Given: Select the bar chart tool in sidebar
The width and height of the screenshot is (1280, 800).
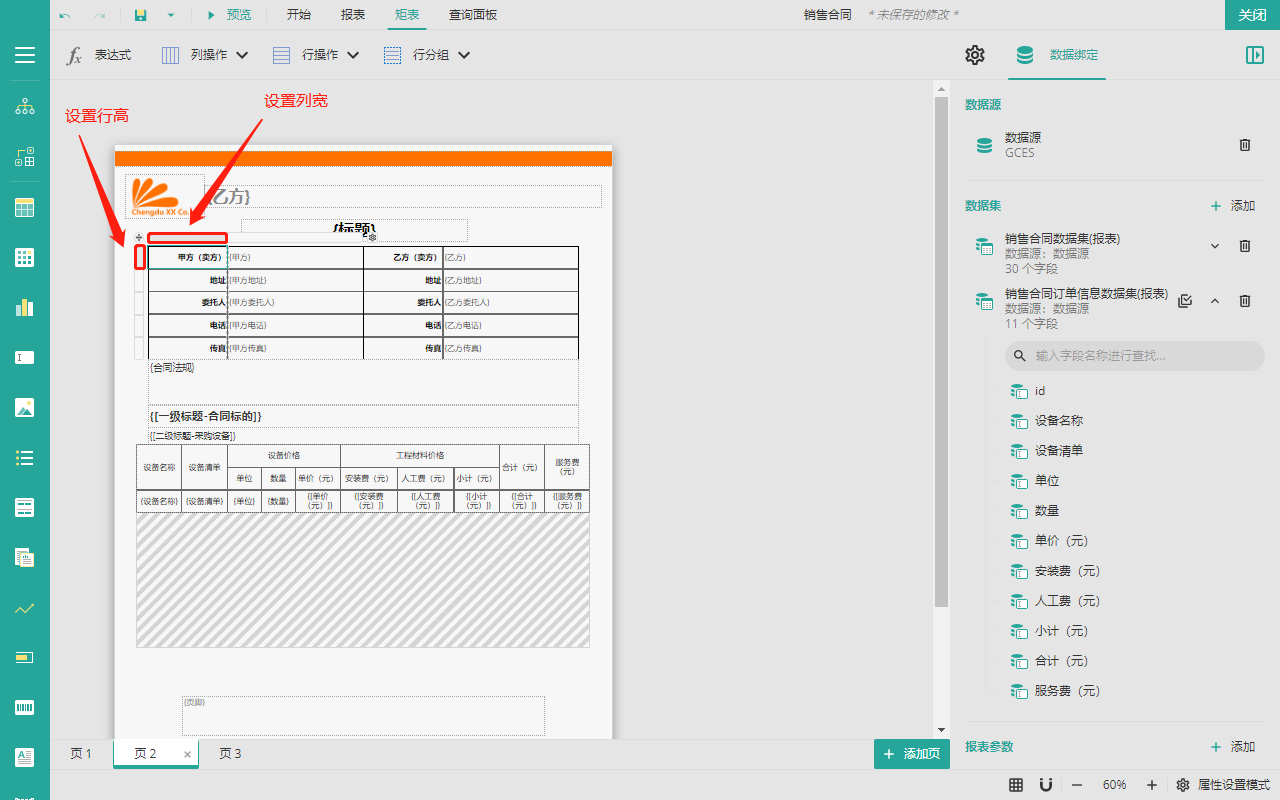Looking at the screenshot, I should pyautogui.click(x=25, y=307).
